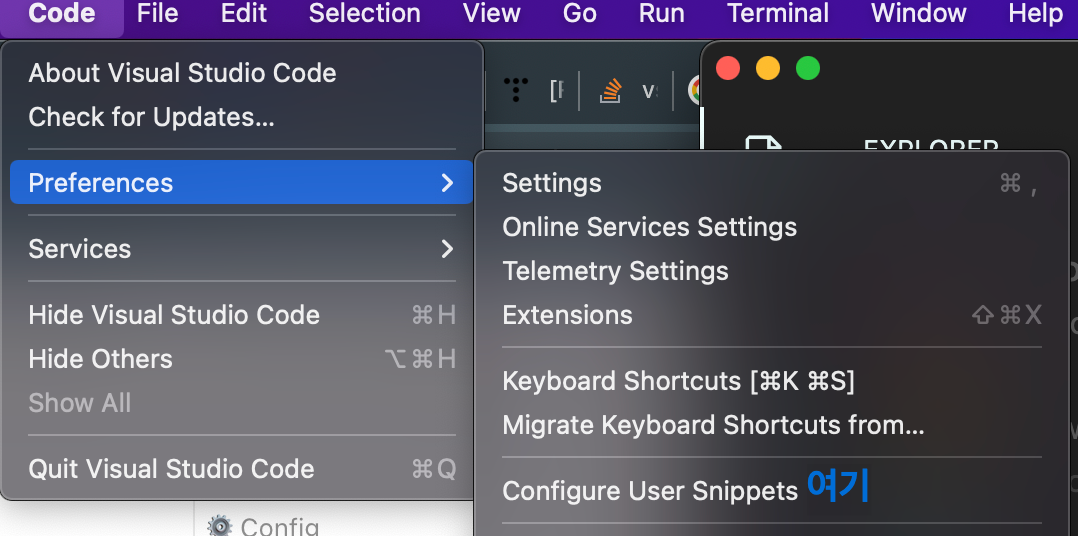This screenshot has width=1078, height=536.
Task: Open the Code application menu
Action: [62, 13]
